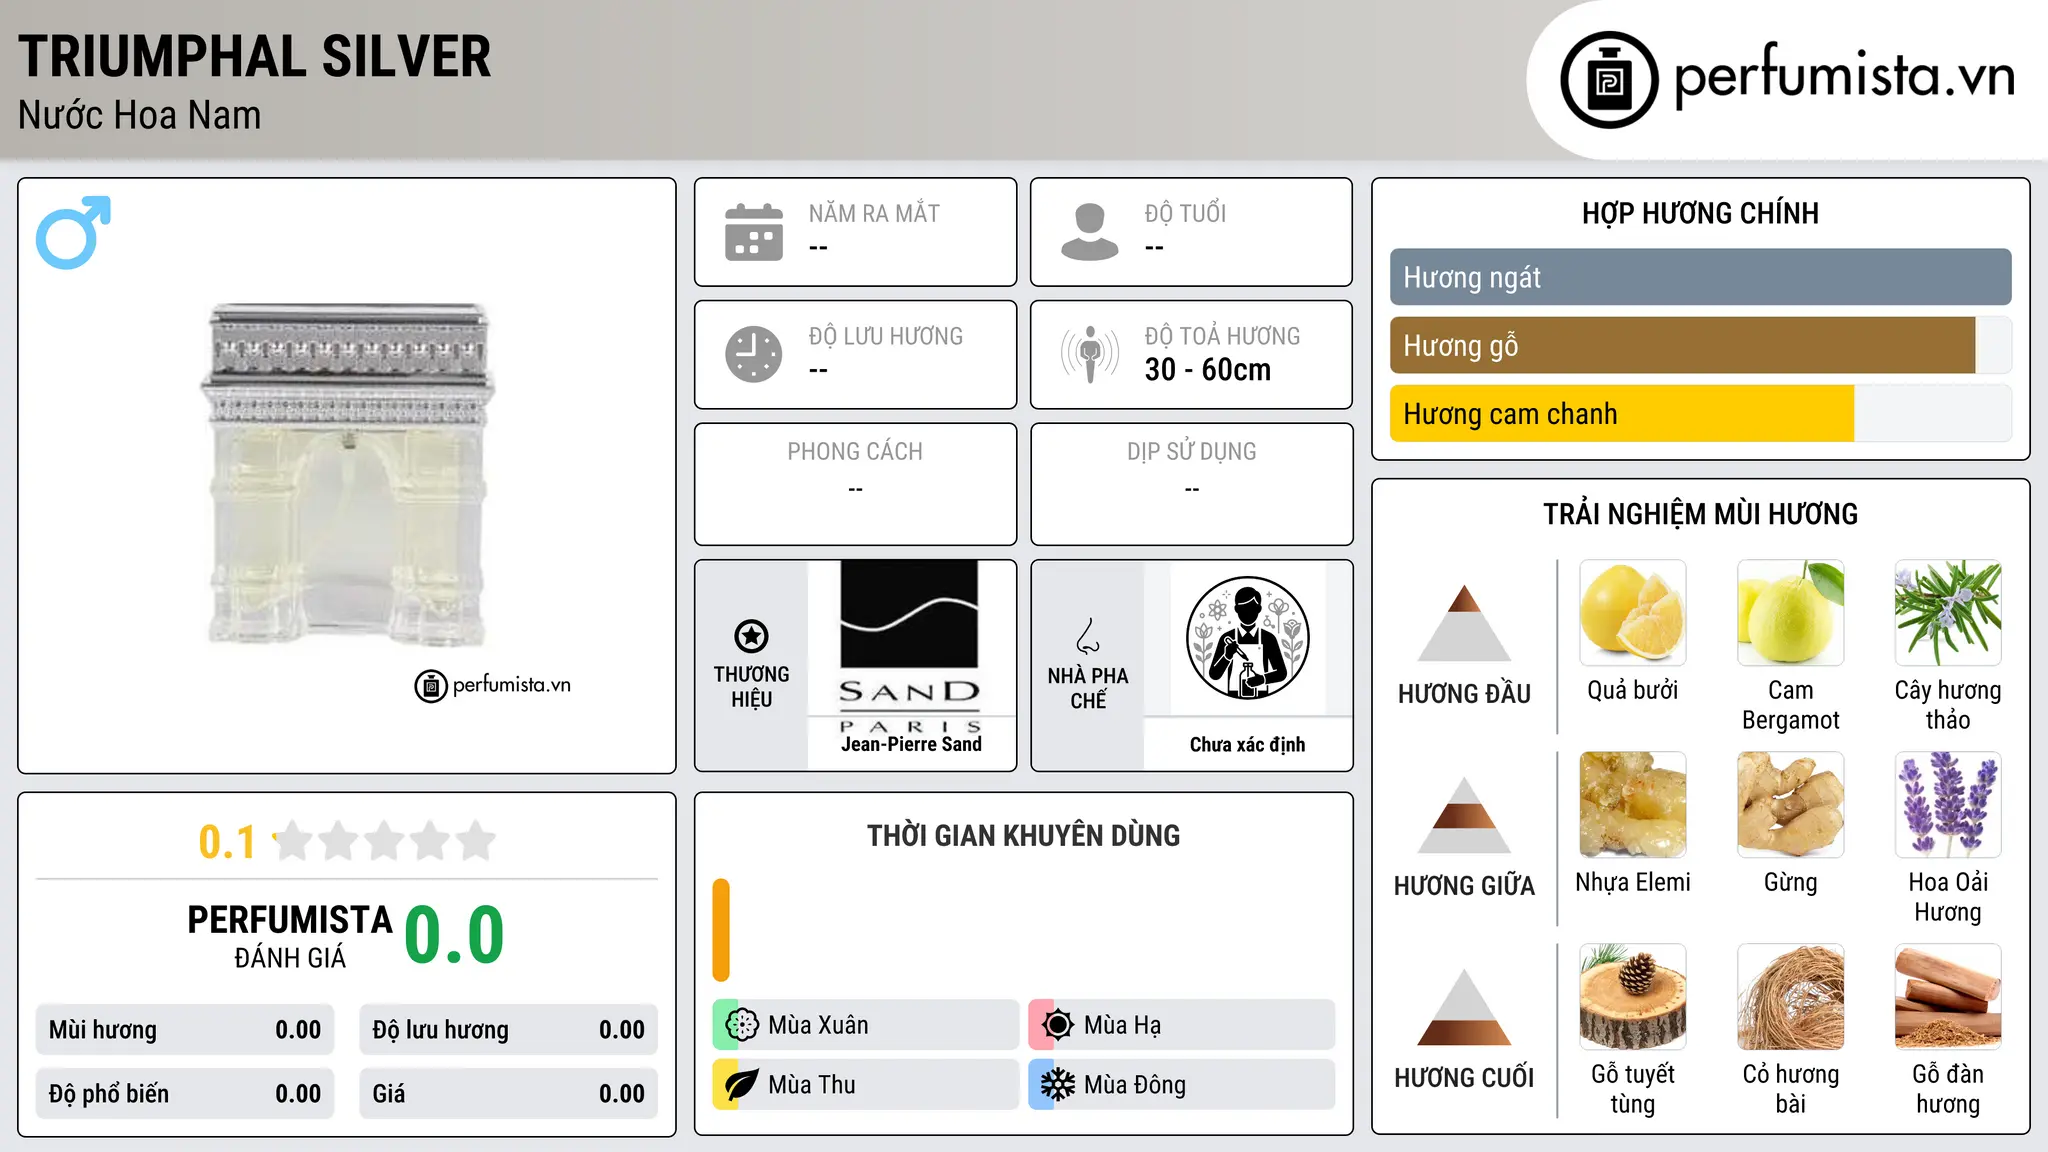The image size is (2048, 1152).
Task: Click the Thời Gian Khuyên Dùng heading
Action: tap(1023, 836)
